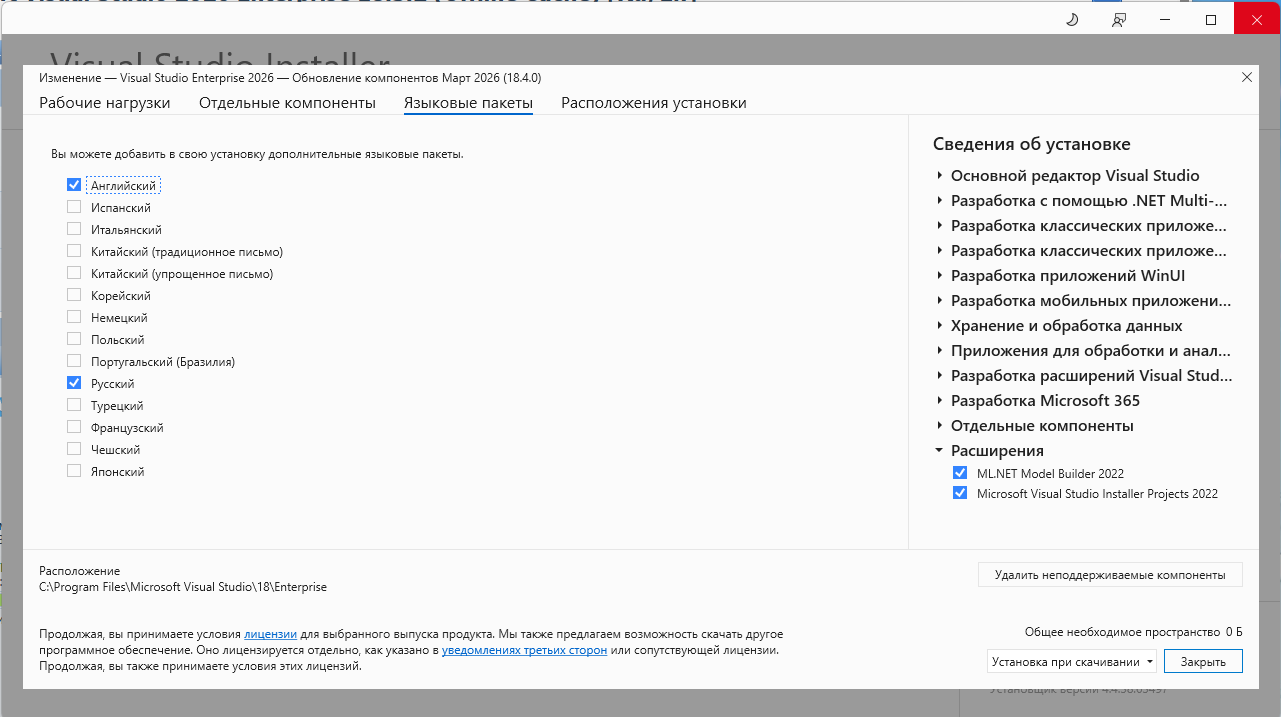Expand Хранение и обработка данных arrow
Screen dimensions: 1281x717
pyautogui.click(x=940, y=325)
